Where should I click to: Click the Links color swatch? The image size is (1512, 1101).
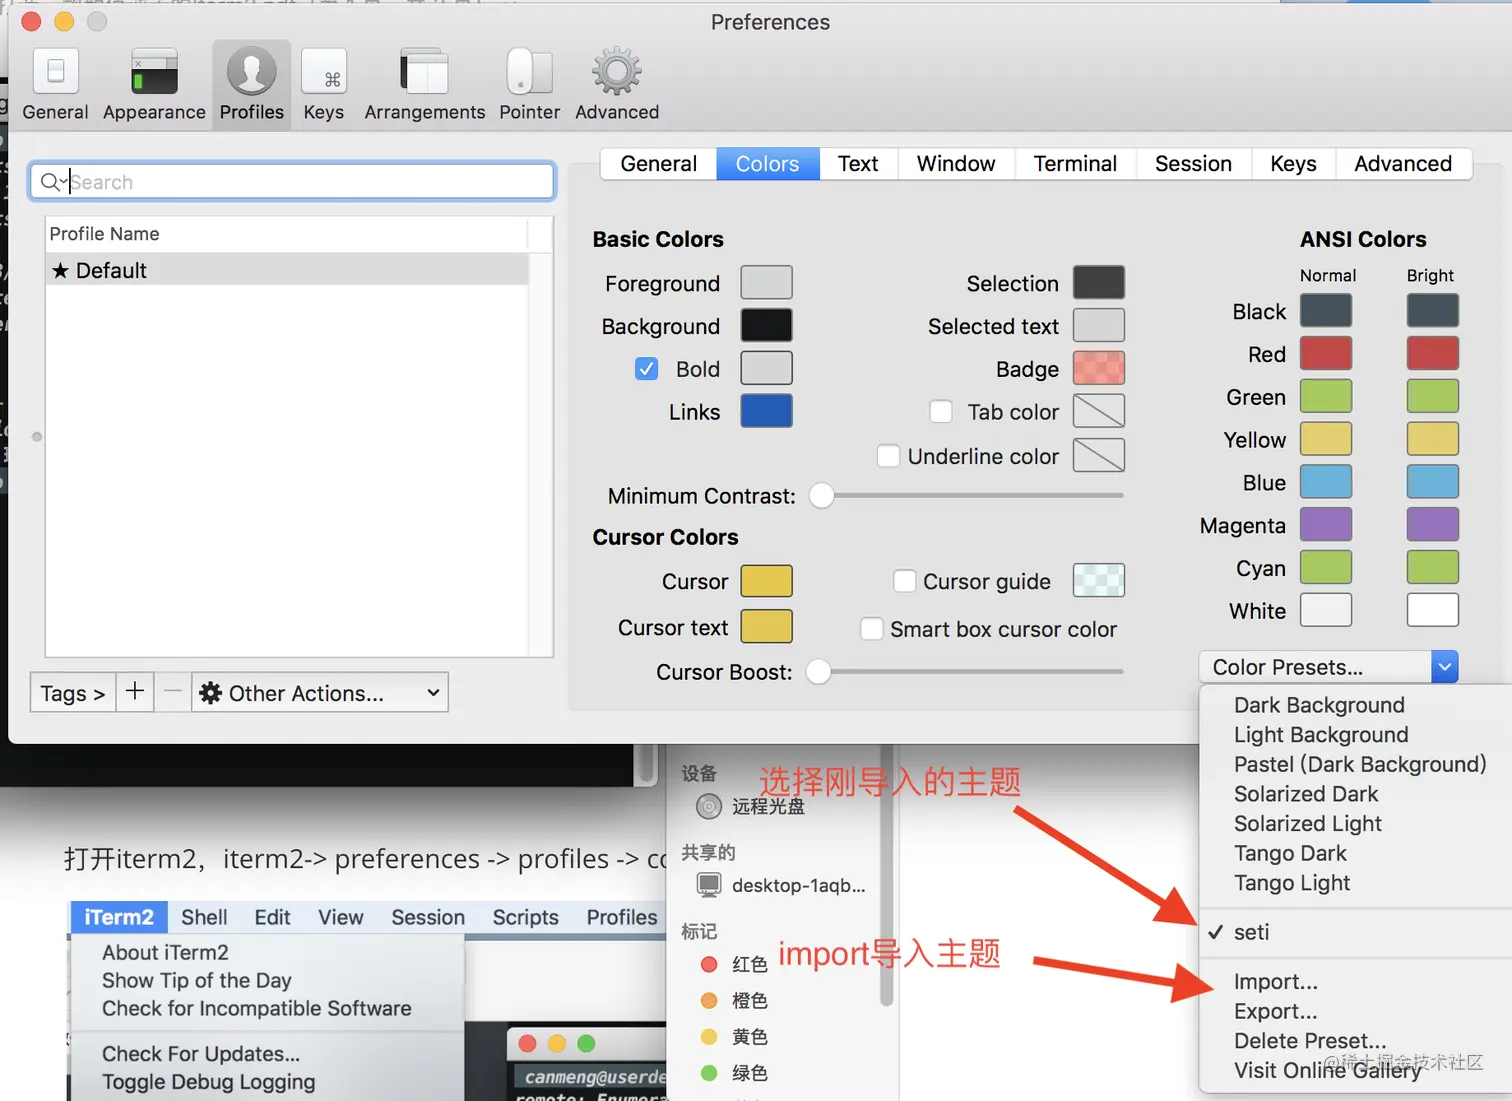click(766, 411)
